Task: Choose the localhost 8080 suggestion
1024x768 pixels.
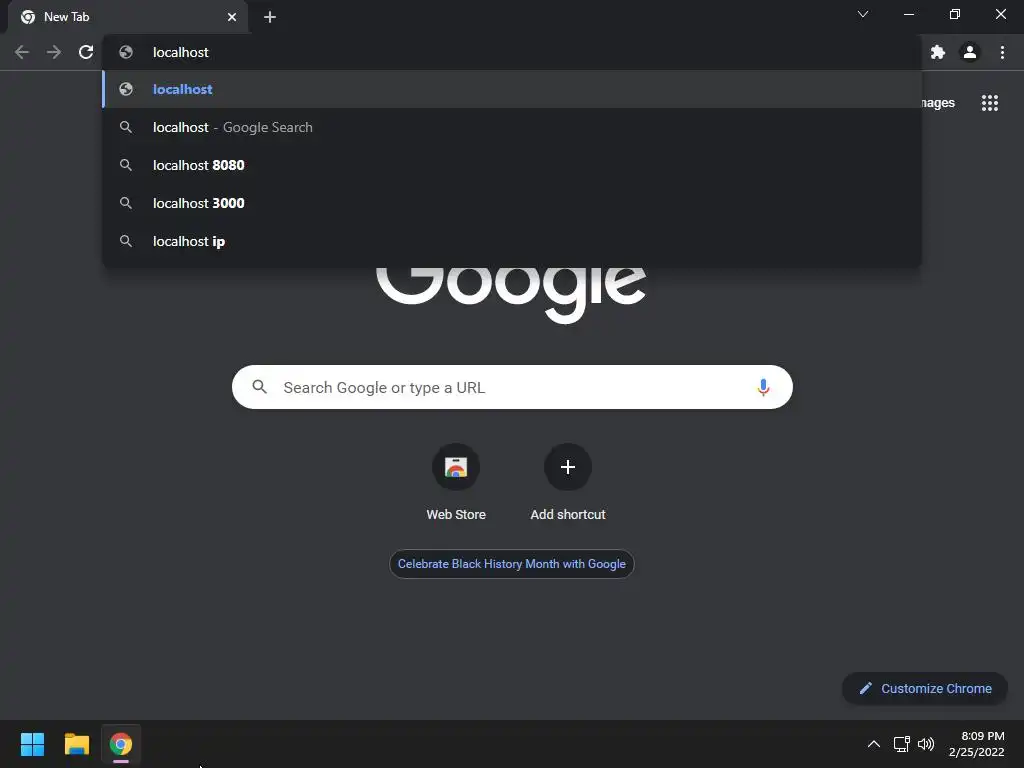Action: coord(512,165)
